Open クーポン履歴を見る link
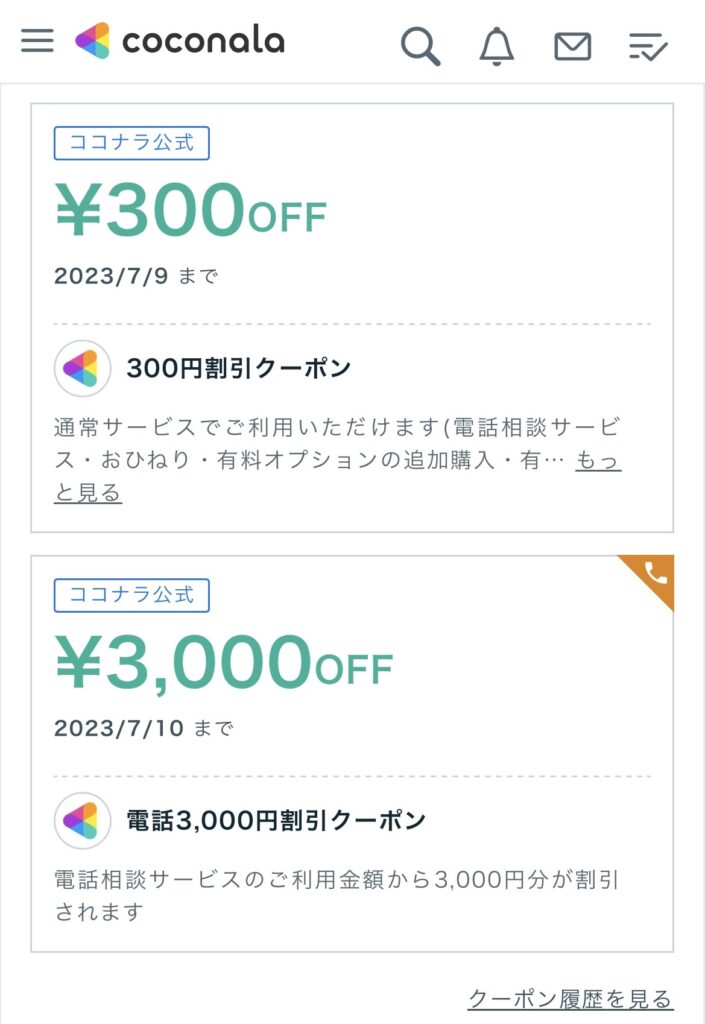 click(x=570, y=998)
